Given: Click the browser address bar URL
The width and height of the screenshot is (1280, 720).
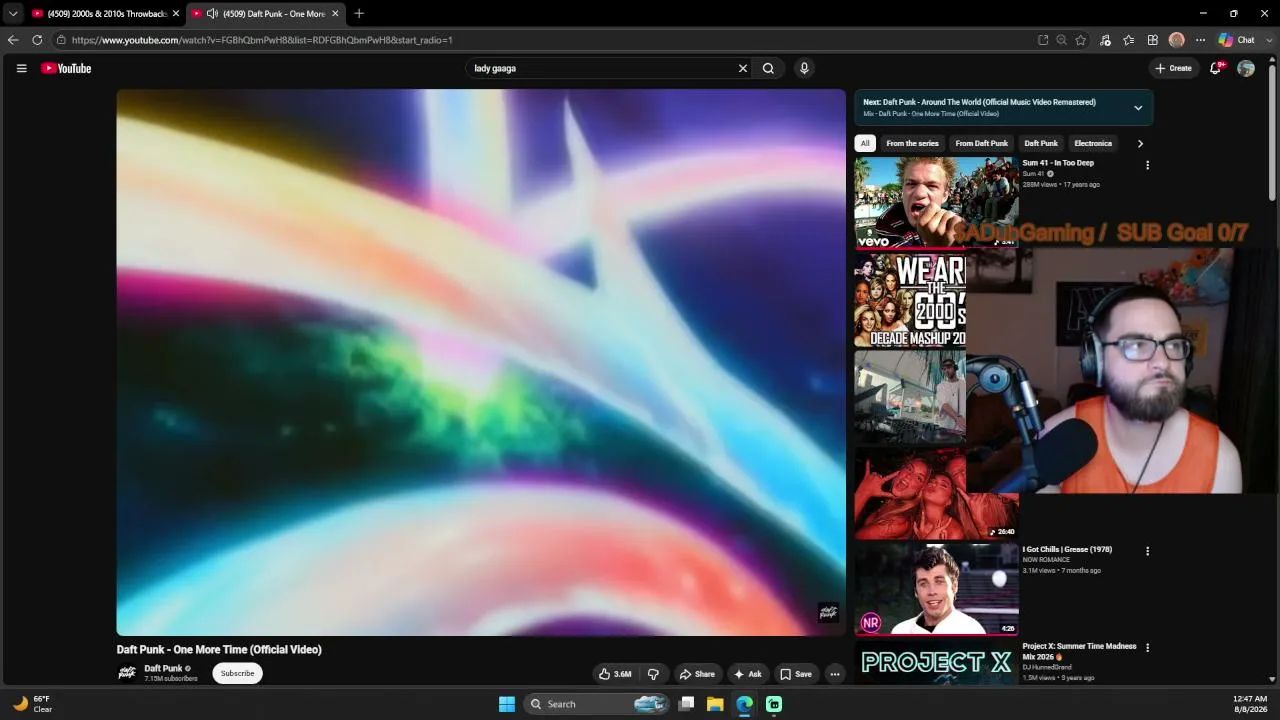Looking at the screenshot, I should pos(262,40).
